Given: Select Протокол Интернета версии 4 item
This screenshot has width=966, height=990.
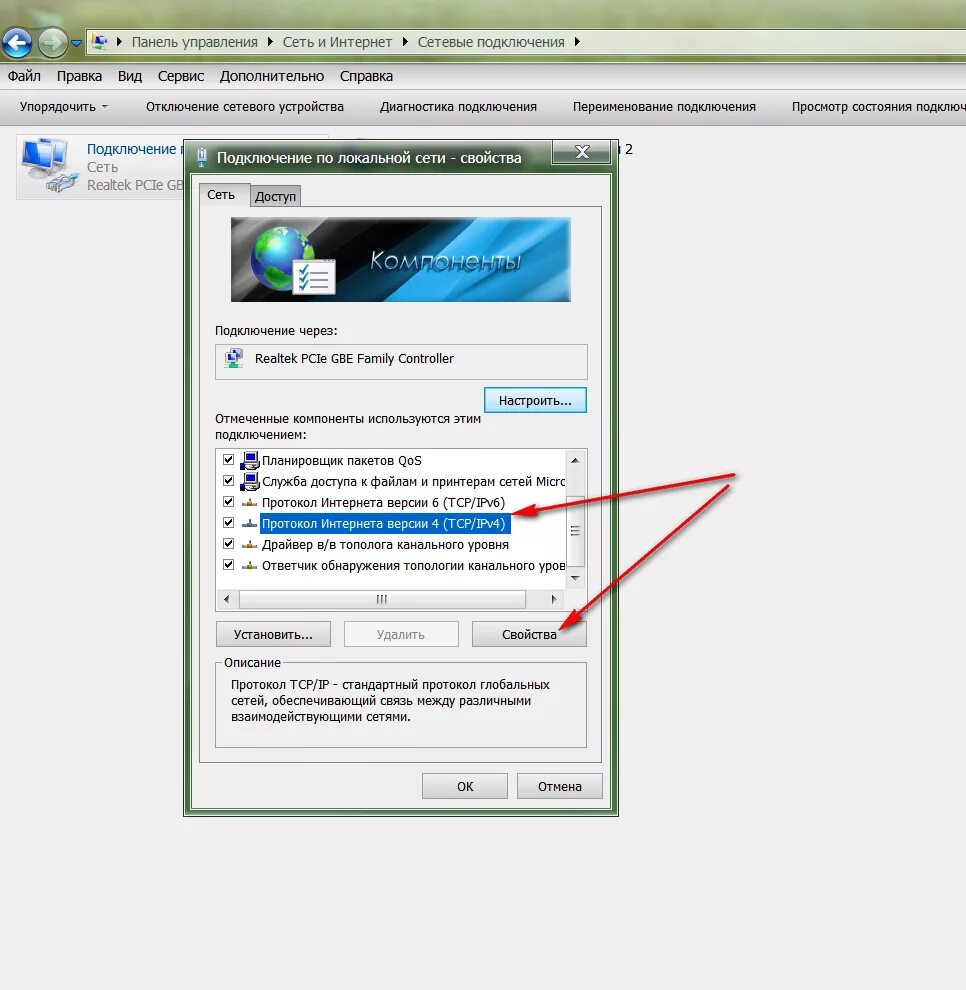Looking at the screenshot, I should click(385, 523).
